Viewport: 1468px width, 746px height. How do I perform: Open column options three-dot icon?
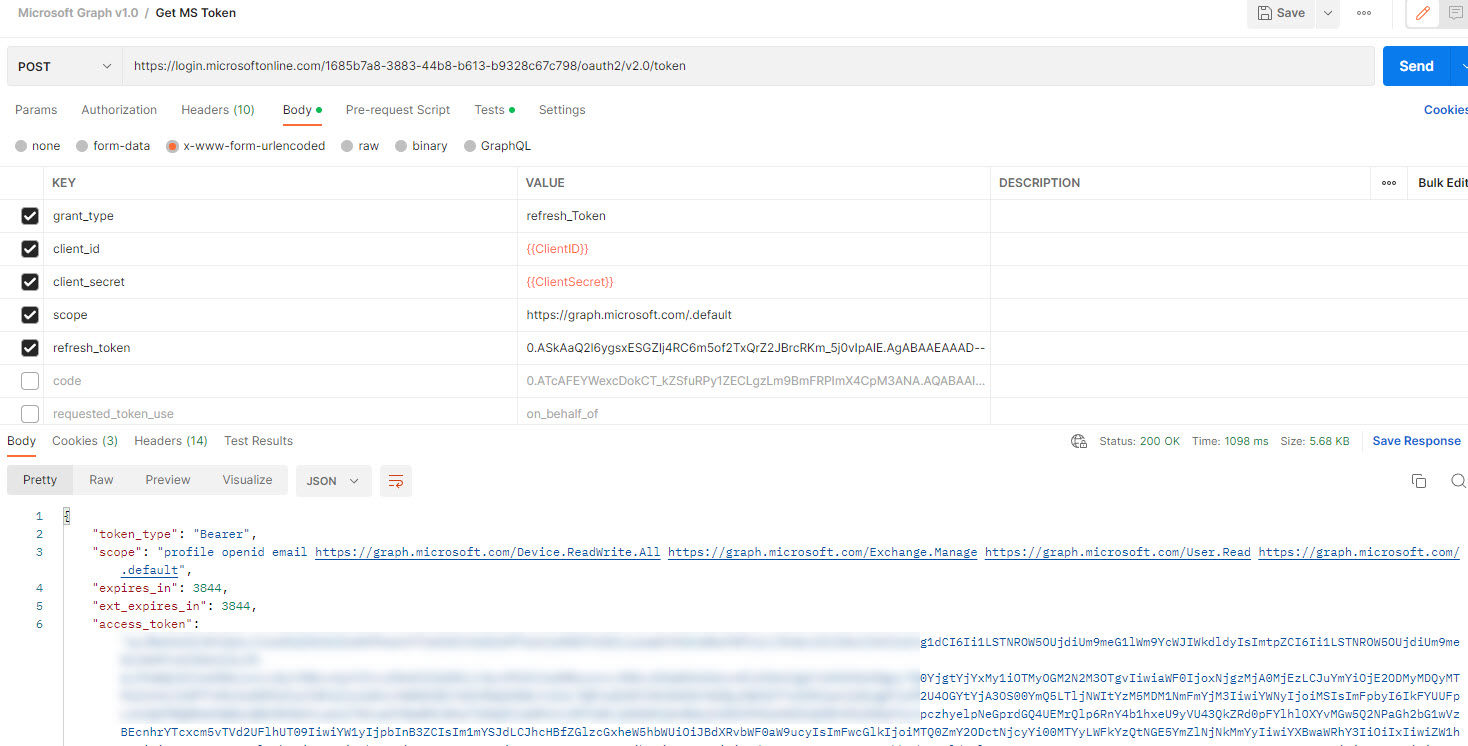coord(1388,183)
